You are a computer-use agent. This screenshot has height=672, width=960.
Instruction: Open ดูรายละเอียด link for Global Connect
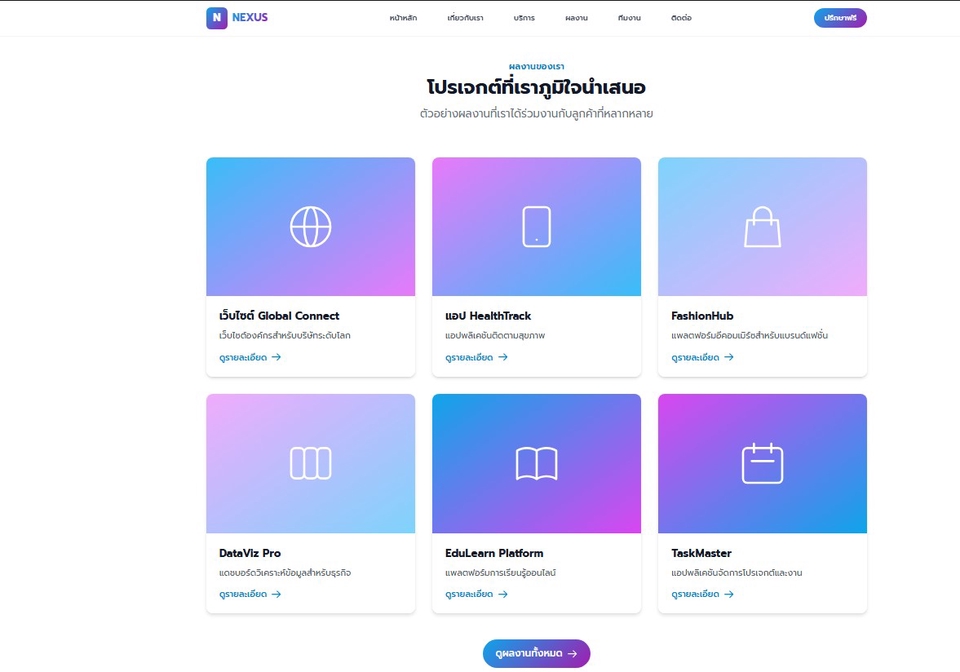(x=250, y=357)
